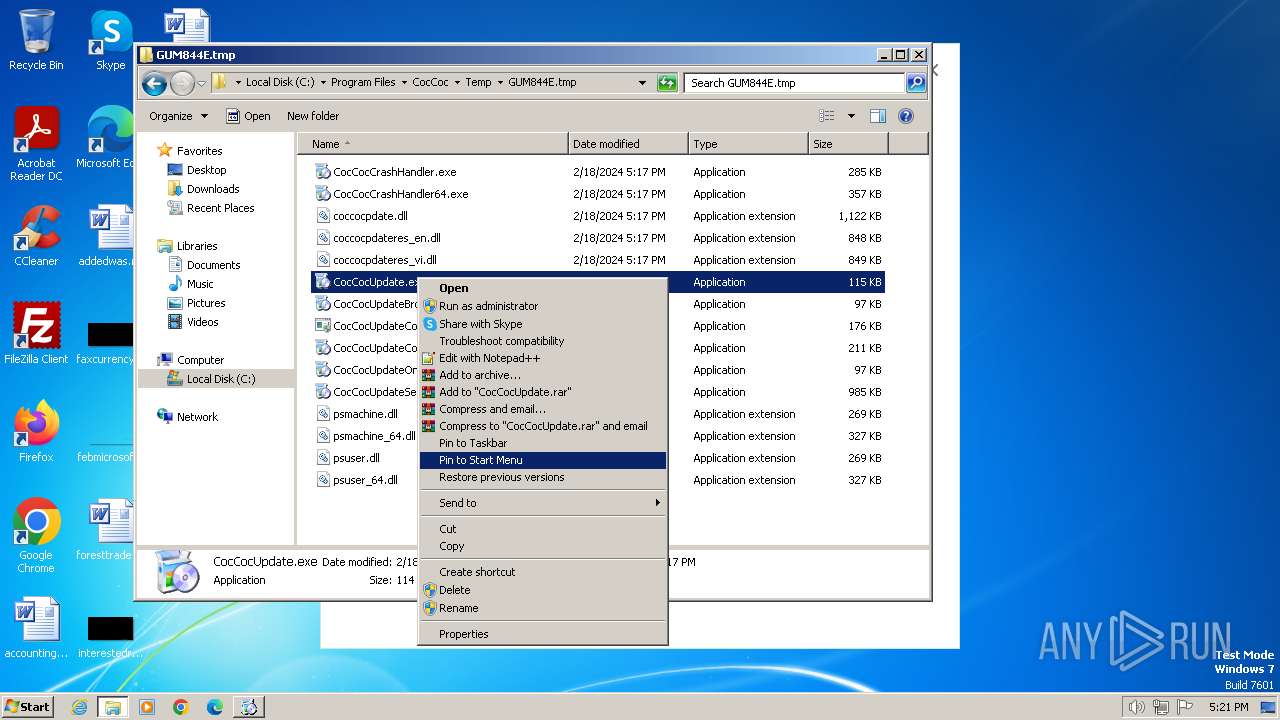
Task: Click the Open toolbar button
Action: click(x=248, y=116)
